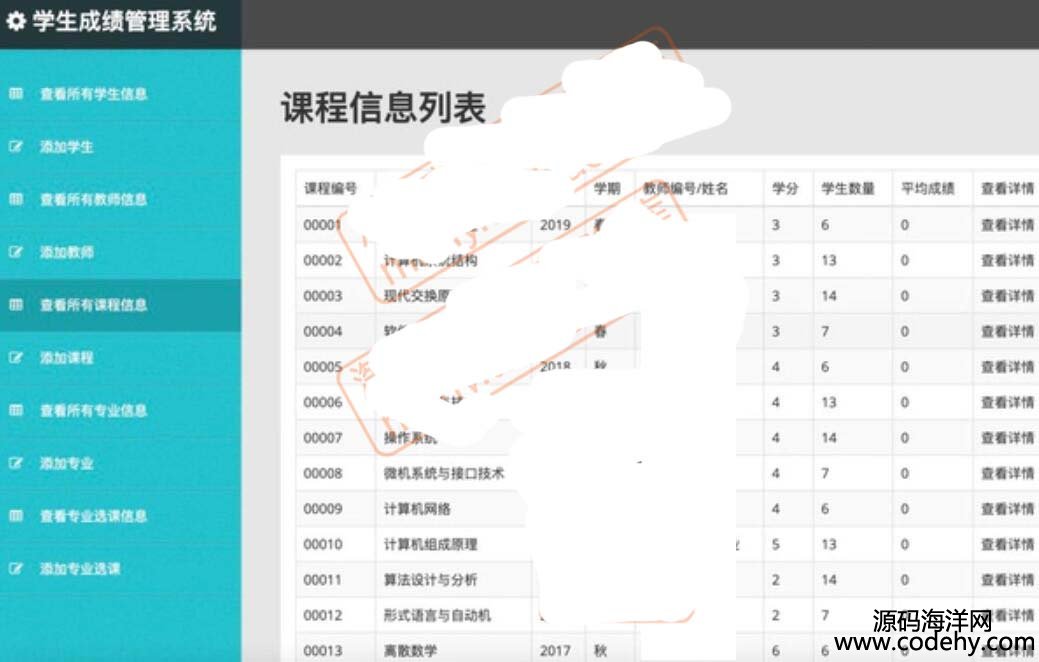This screenshot has width=1039, height=662.
Task: Click the edit icon for 添加课程
Action: (16, 358)
